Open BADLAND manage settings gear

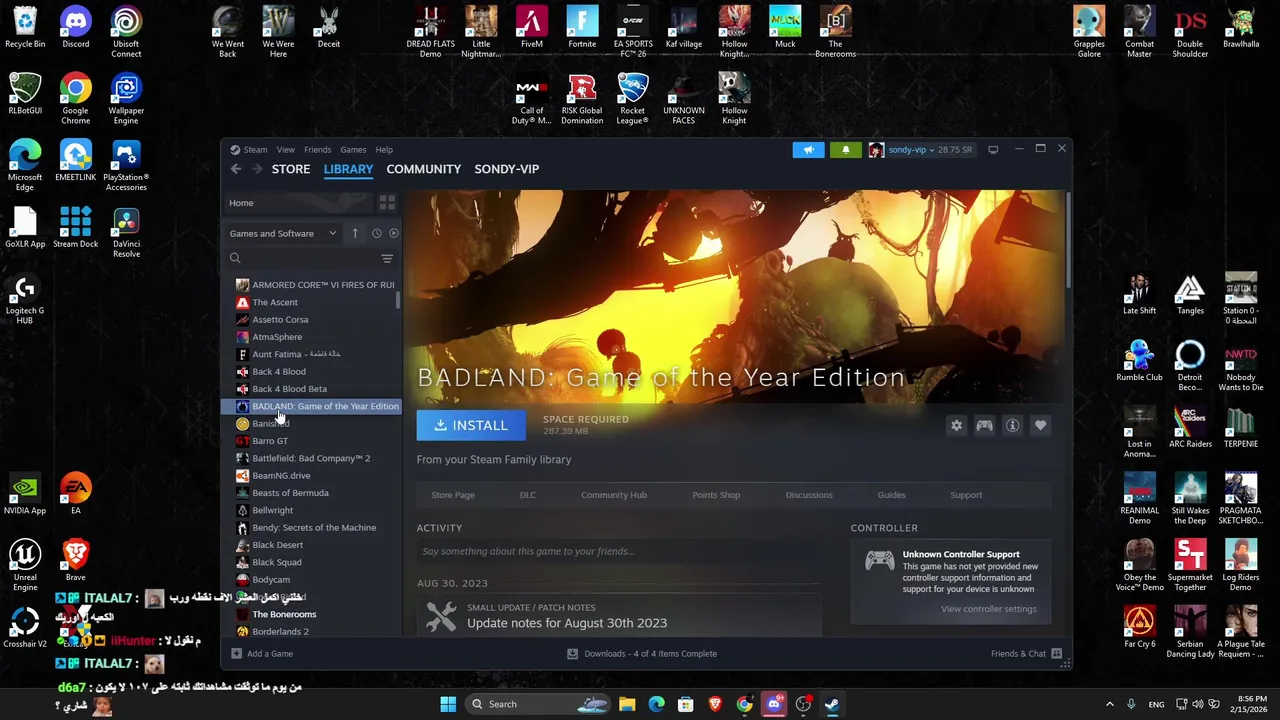(x=956, y=426)
